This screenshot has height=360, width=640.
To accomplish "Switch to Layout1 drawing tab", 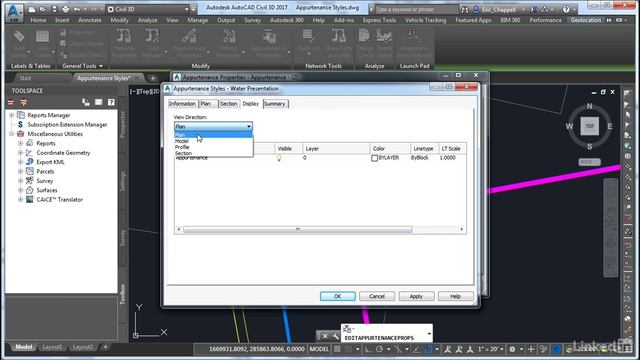I will [52, 347].
